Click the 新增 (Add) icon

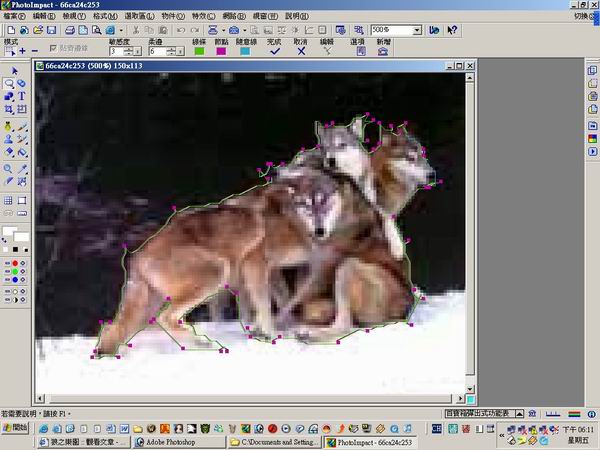pyautogui.click(x=383, y=51)
